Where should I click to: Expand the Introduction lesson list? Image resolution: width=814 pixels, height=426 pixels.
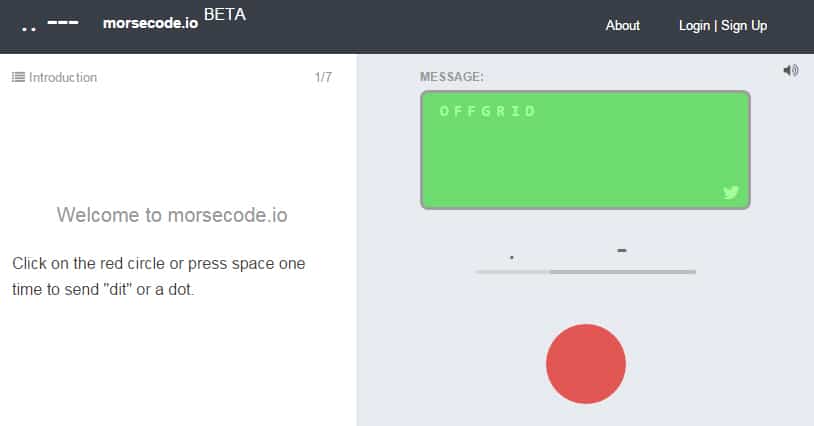pos(63,77)
